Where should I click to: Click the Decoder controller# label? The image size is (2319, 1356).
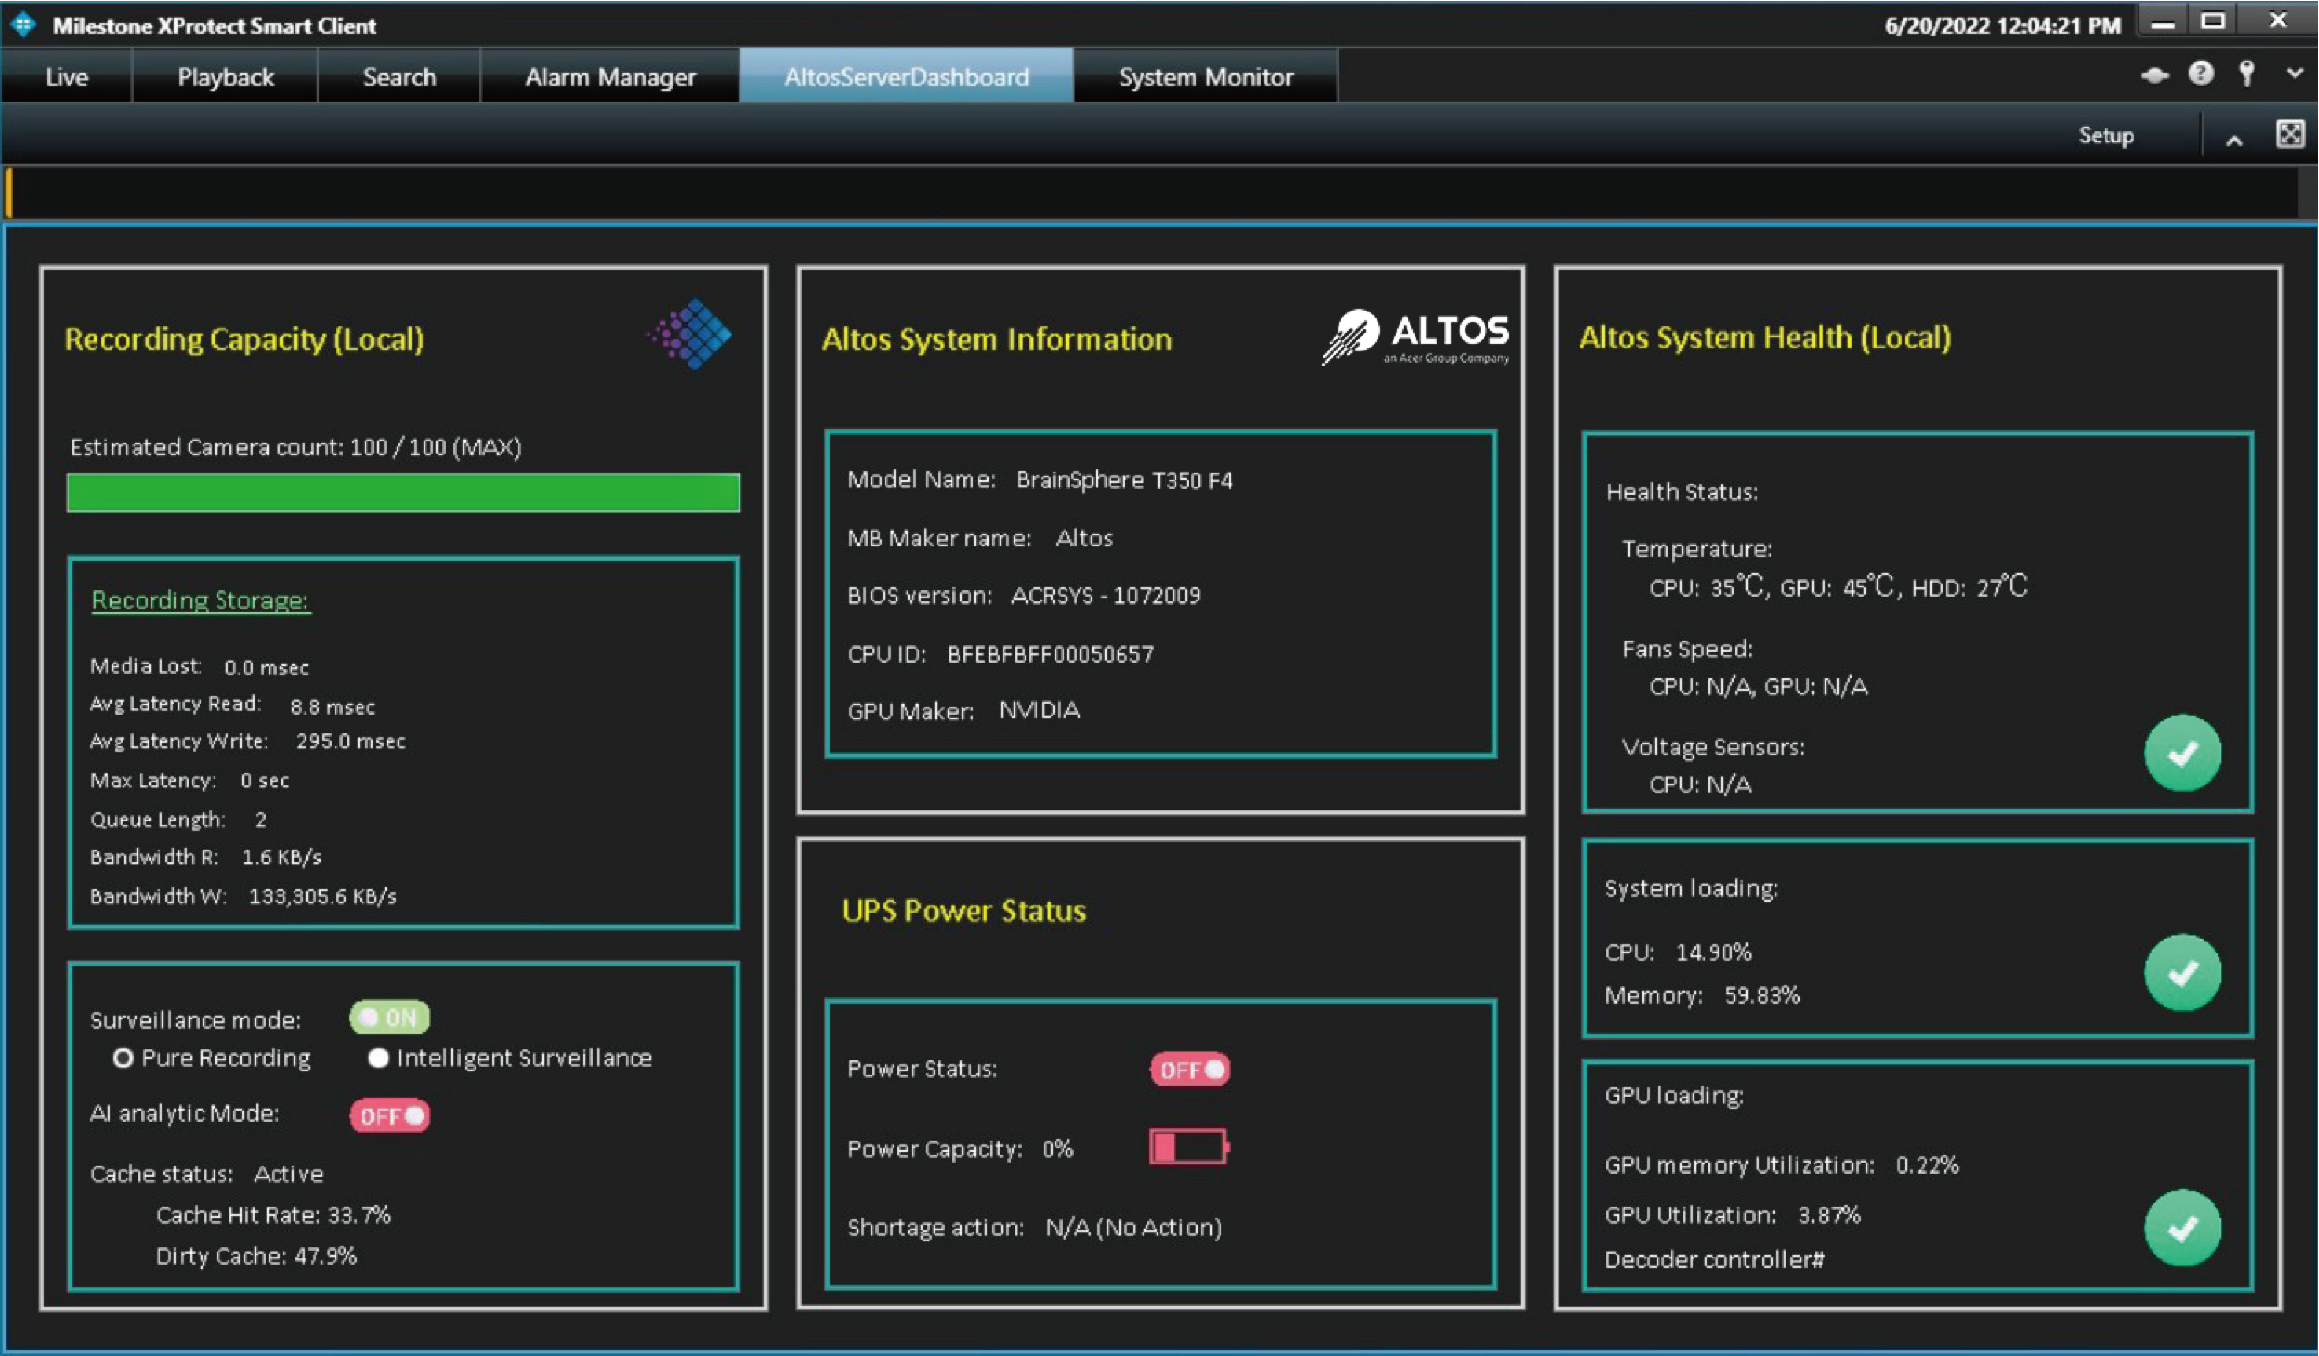1714,1260
